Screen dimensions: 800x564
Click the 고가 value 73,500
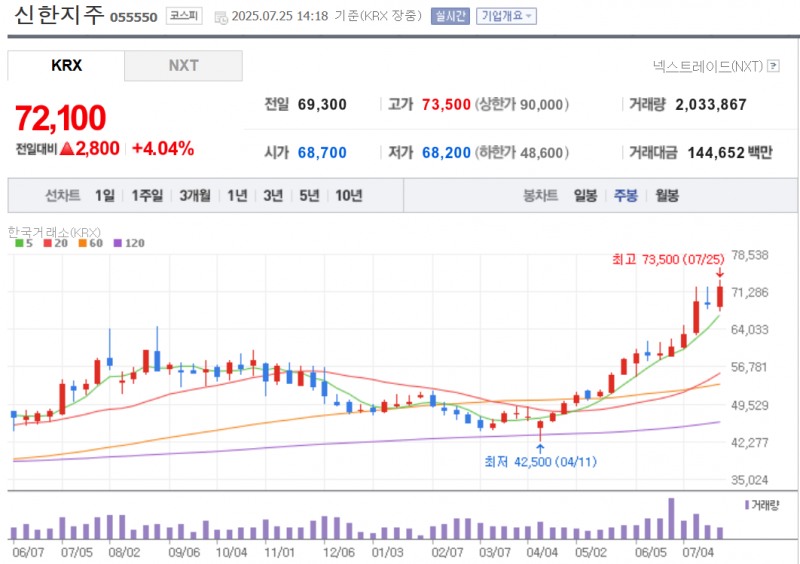pyautogui.click(x=446, y=105)
